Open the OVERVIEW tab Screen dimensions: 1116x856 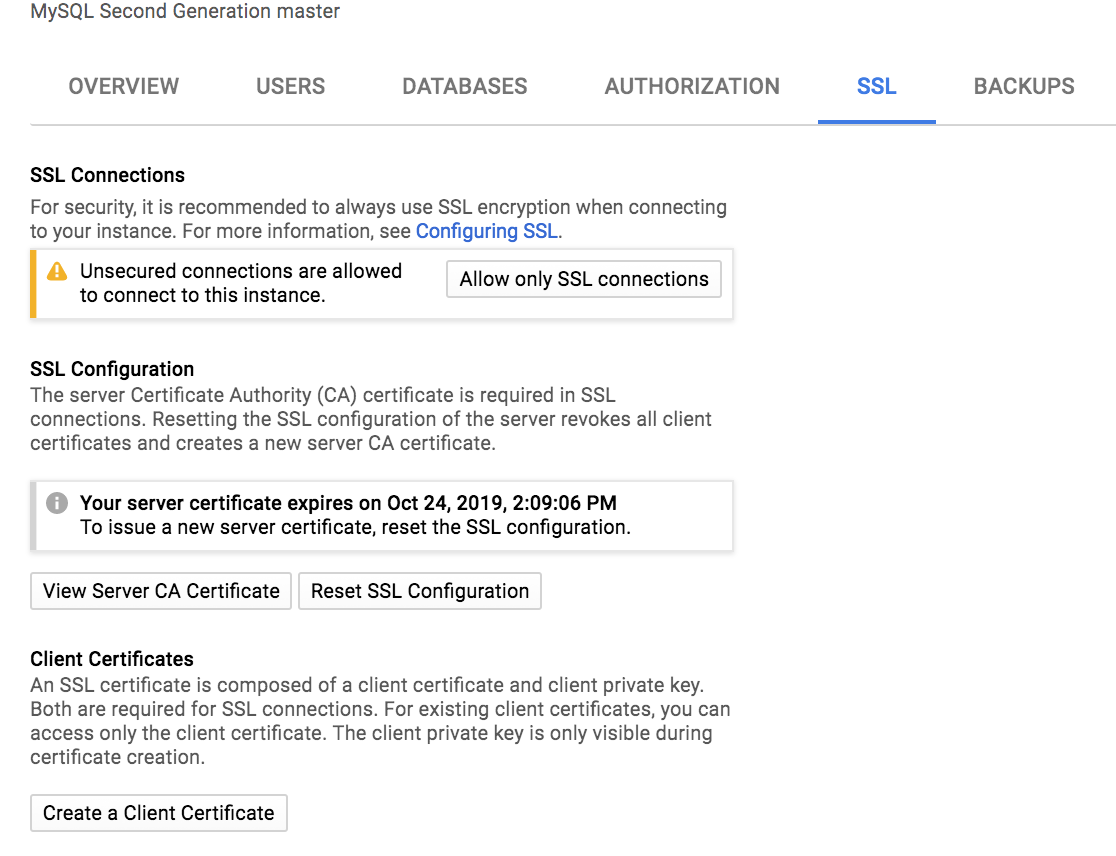124,86
